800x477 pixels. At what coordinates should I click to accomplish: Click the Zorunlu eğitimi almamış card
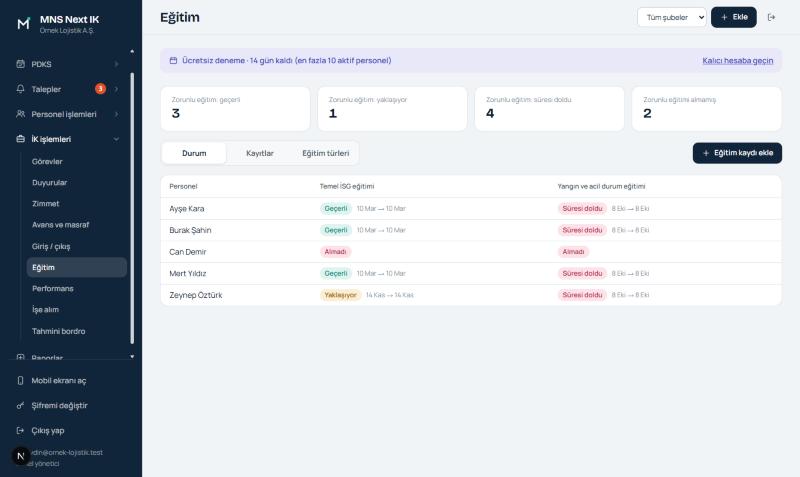tap(707, 109)
